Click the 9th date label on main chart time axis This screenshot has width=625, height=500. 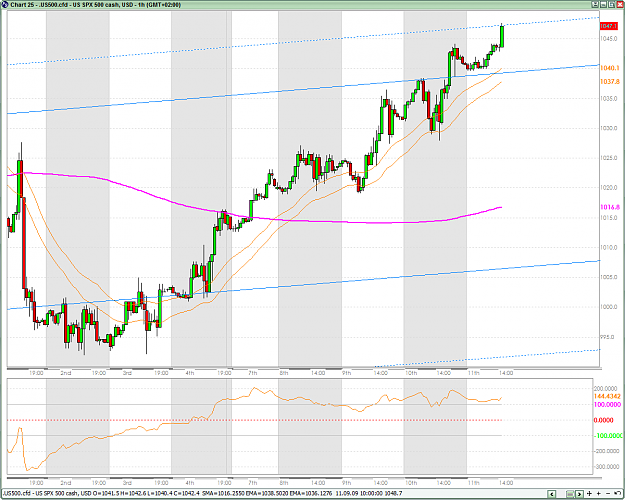click(x=346, y=373)
